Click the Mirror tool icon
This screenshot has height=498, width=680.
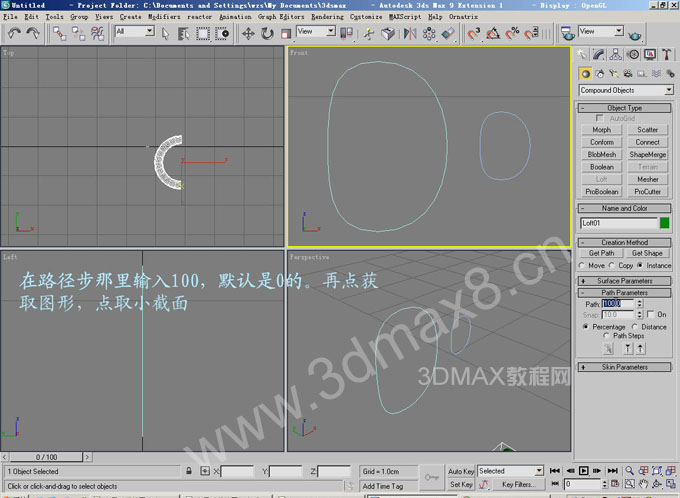(x=410, y=33)
